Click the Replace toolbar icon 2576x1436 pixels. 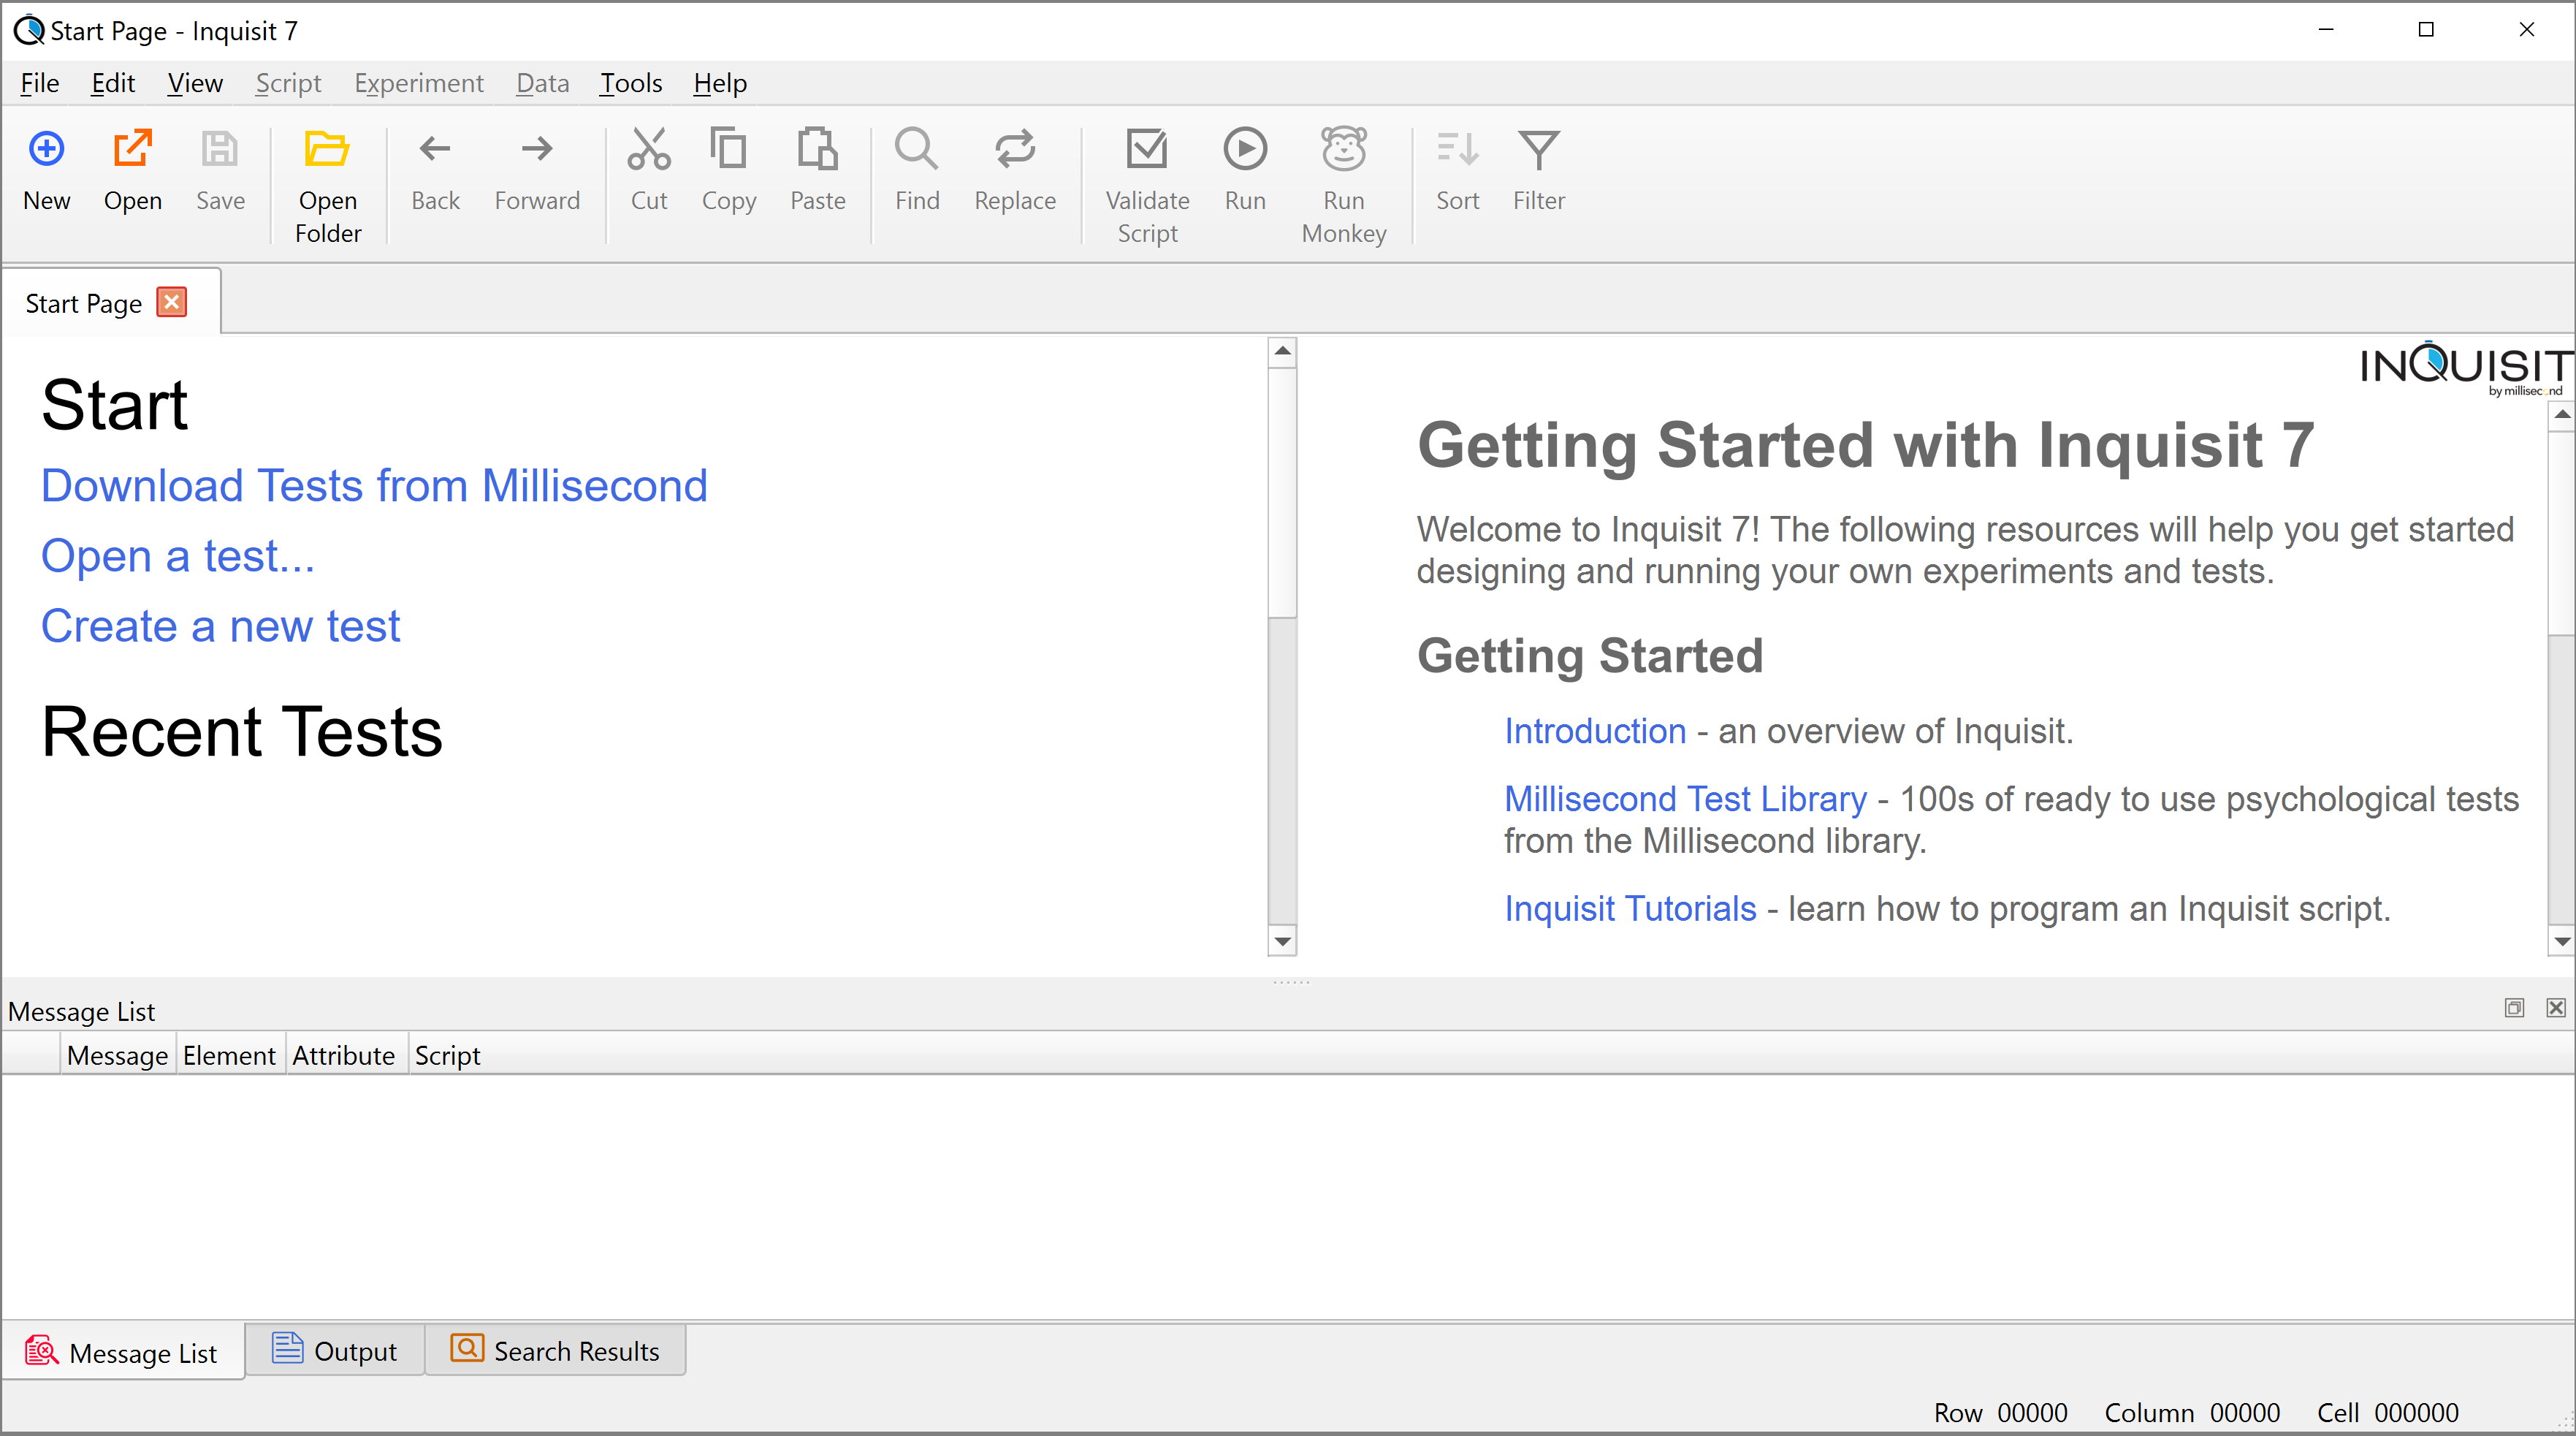[x=1015, y=150]
